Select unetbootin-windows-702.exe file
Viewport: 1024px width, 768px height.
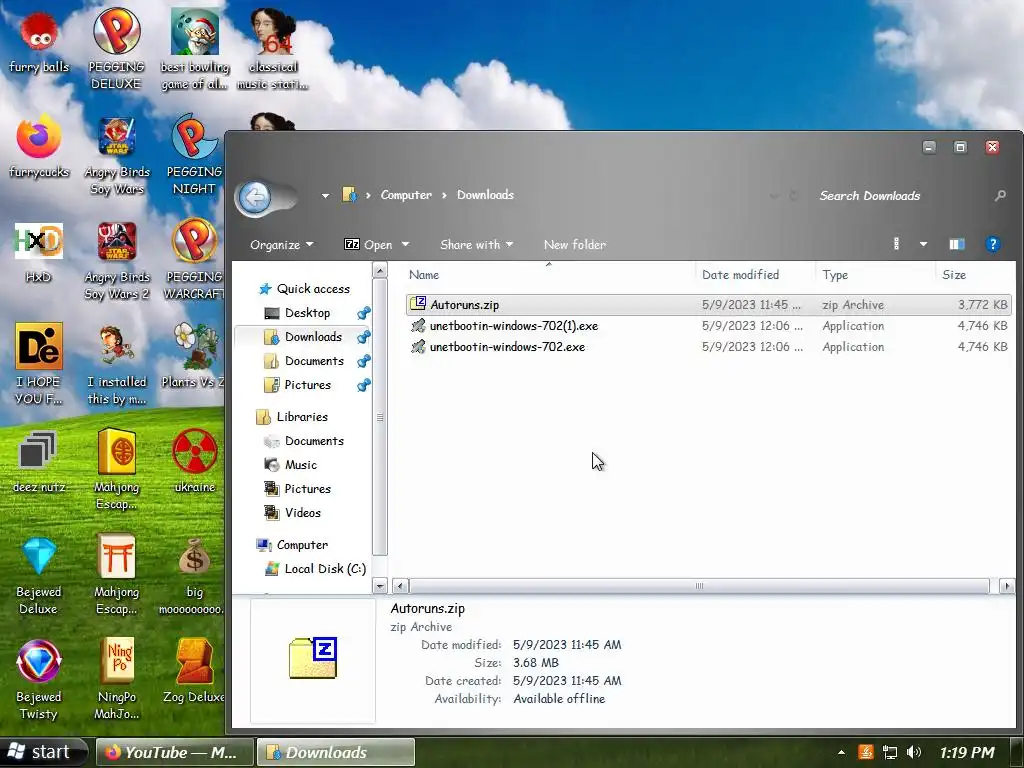pos(709,347)
